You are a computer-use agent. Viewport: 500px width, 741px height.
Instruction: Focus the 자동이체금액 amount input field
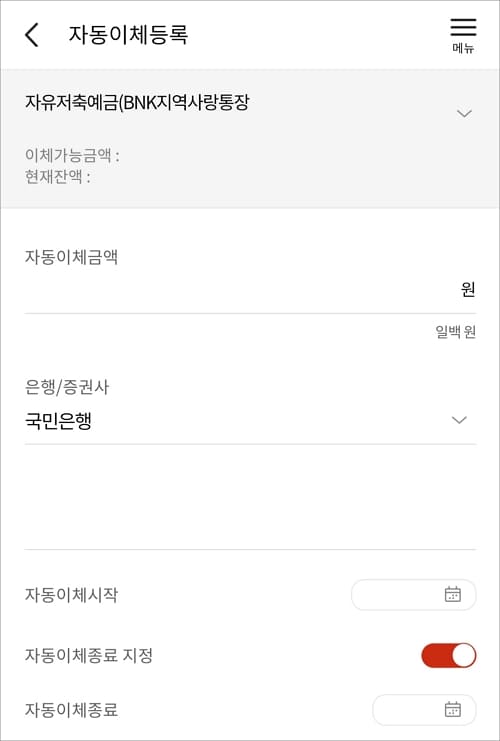250,290
